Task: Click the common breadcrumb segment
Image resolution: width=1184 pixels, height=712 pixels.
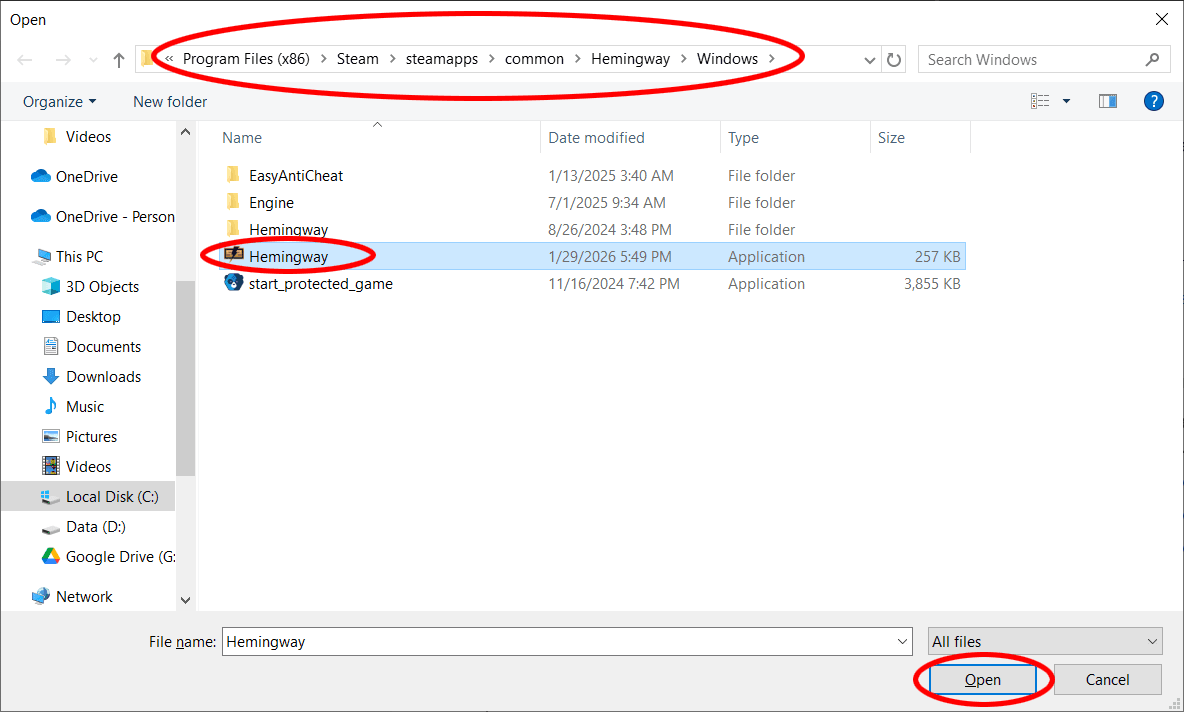Action: [535, 59]
